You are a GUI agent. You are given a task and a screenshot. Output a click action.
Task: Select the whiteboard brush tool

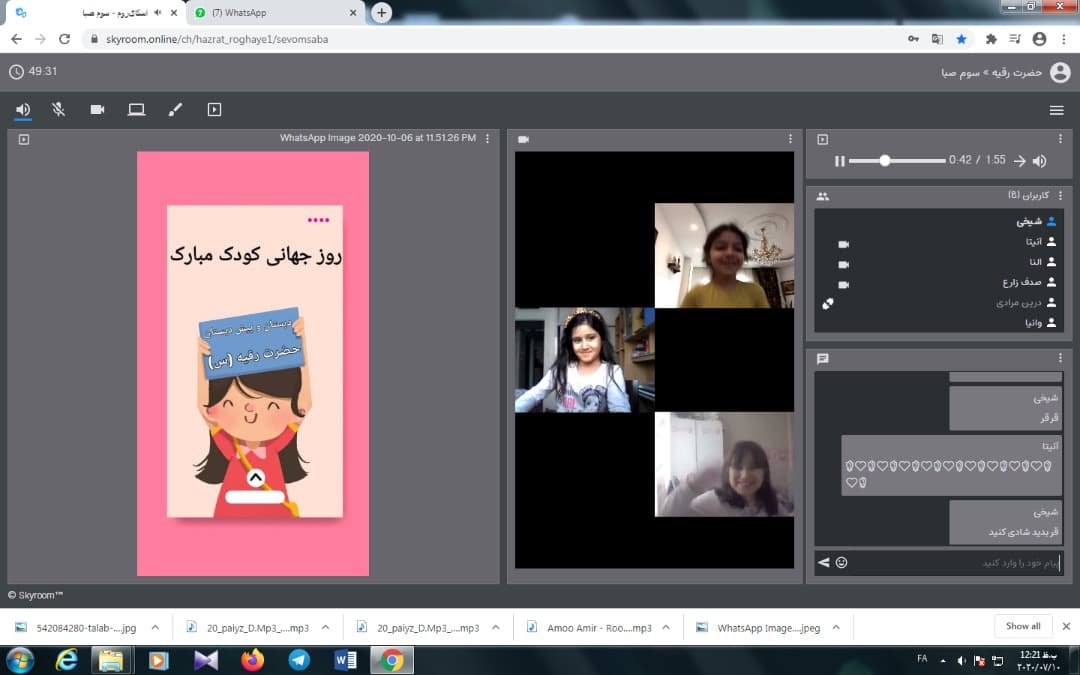click(175, 110)
